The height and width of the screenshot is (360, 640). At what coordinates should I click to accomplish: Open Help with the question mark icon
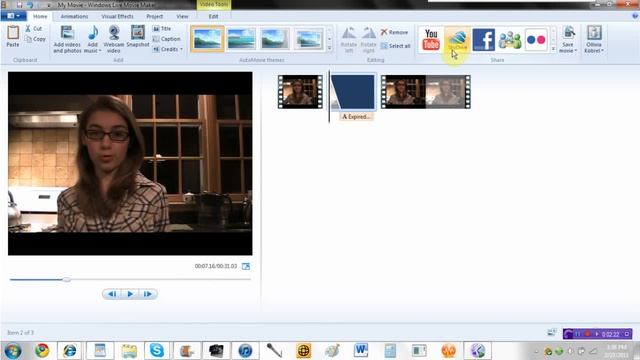point(635,16)
